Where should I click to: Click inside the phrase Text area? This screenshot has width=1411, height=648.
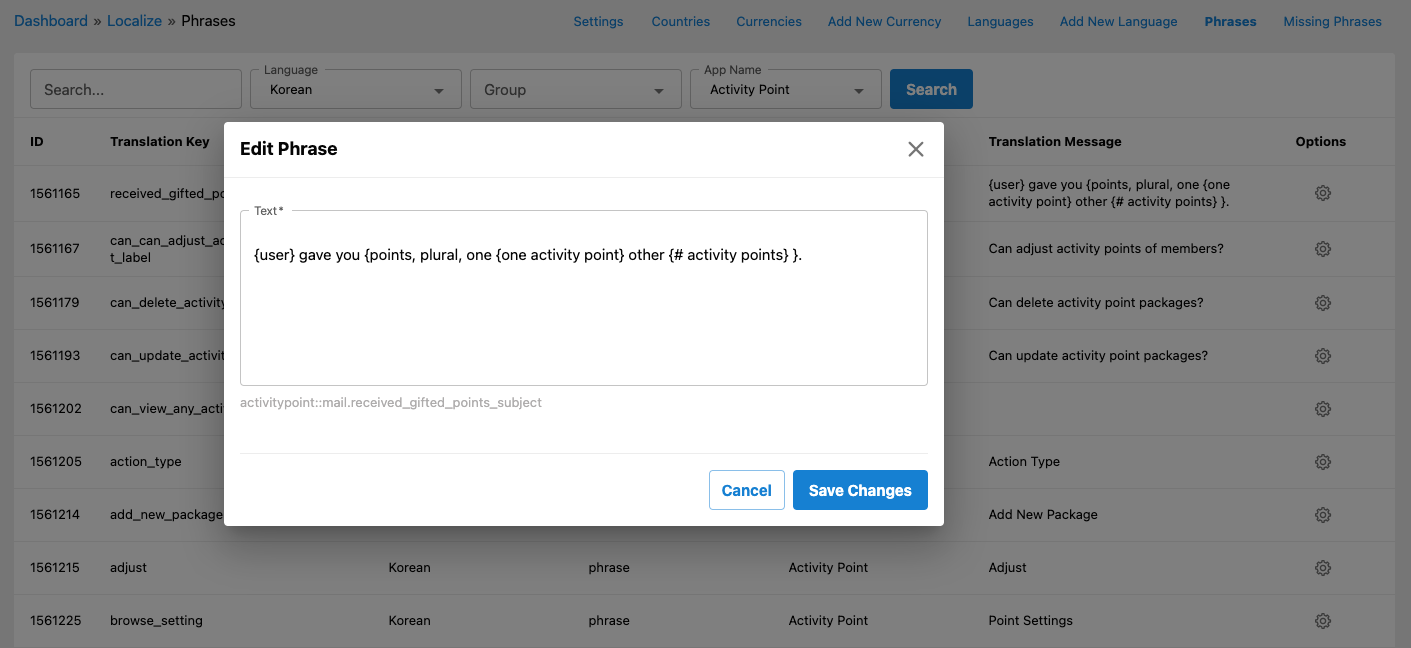click(x=584, y=298)
